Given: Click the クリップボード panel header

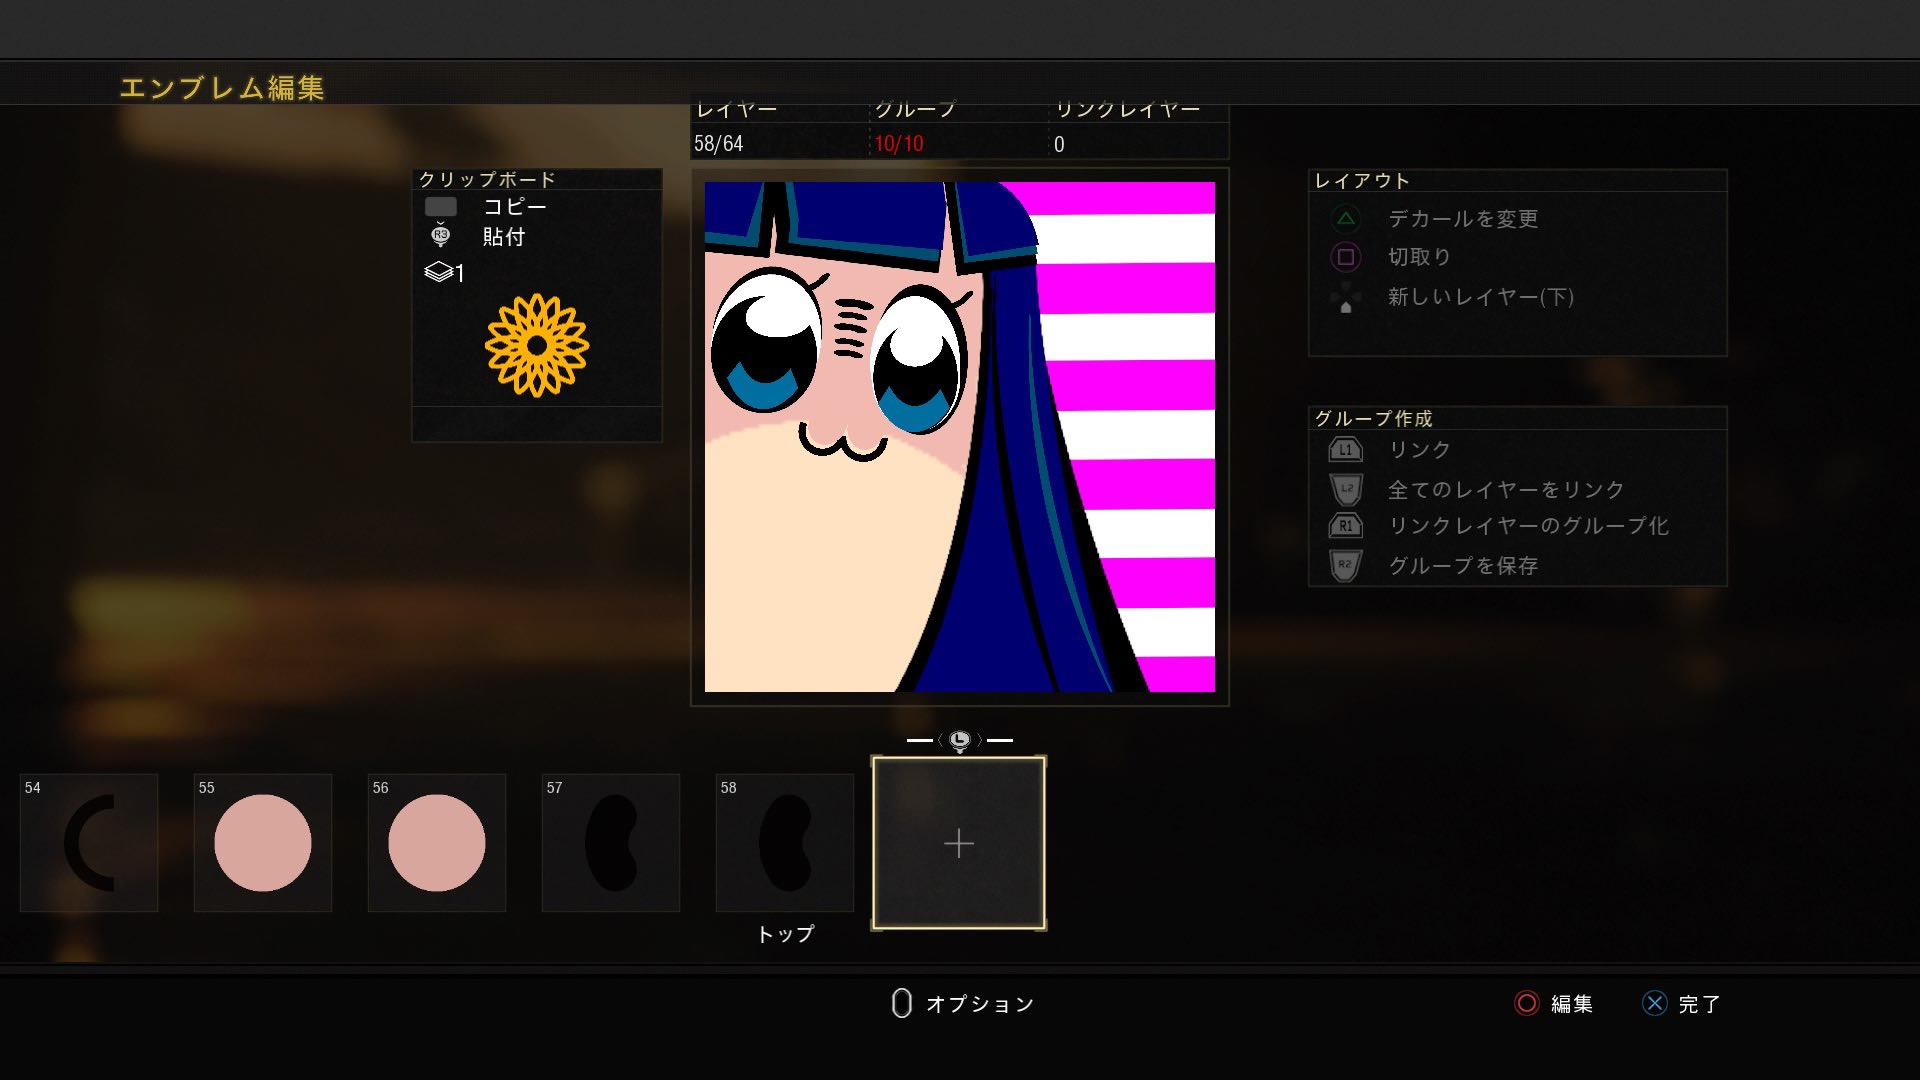Looking at the screenshot, I should coord(487,179).
